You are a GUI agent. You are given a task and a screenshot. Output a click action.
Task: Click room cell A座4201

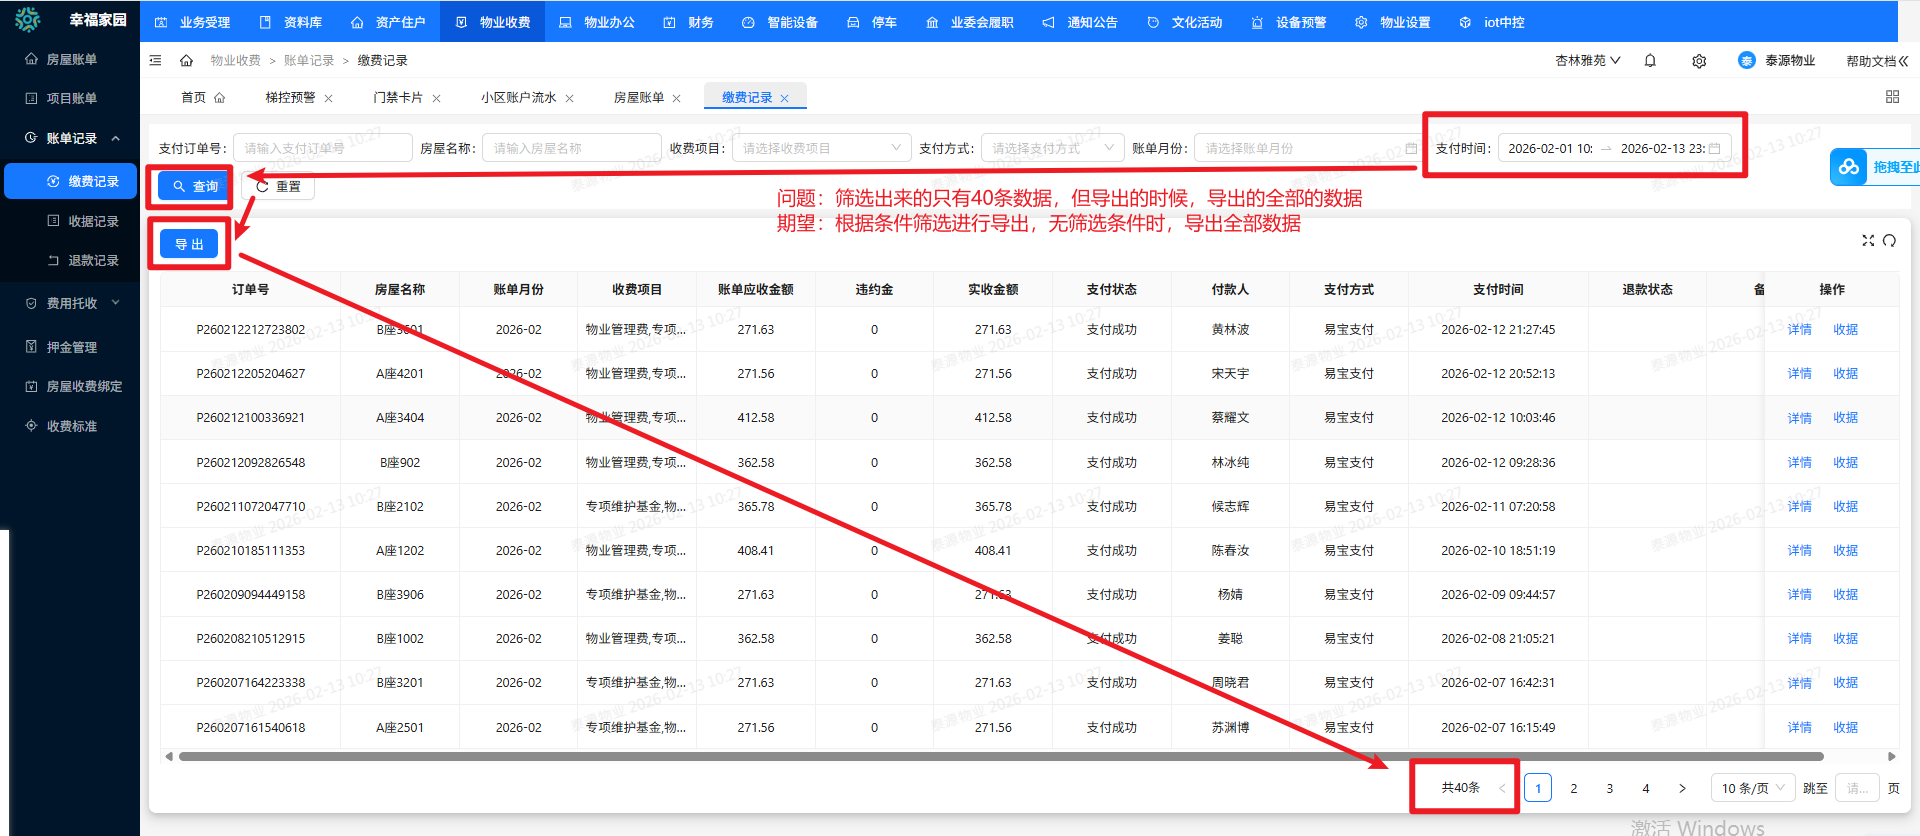pyautogui.click(x=400, y=373)
